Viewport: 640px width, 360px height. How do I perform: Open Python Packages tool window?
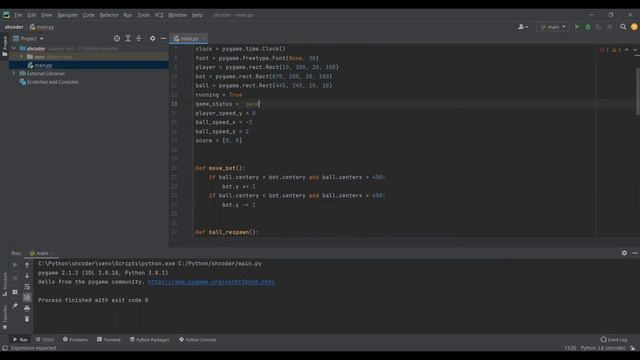[149, 340]
